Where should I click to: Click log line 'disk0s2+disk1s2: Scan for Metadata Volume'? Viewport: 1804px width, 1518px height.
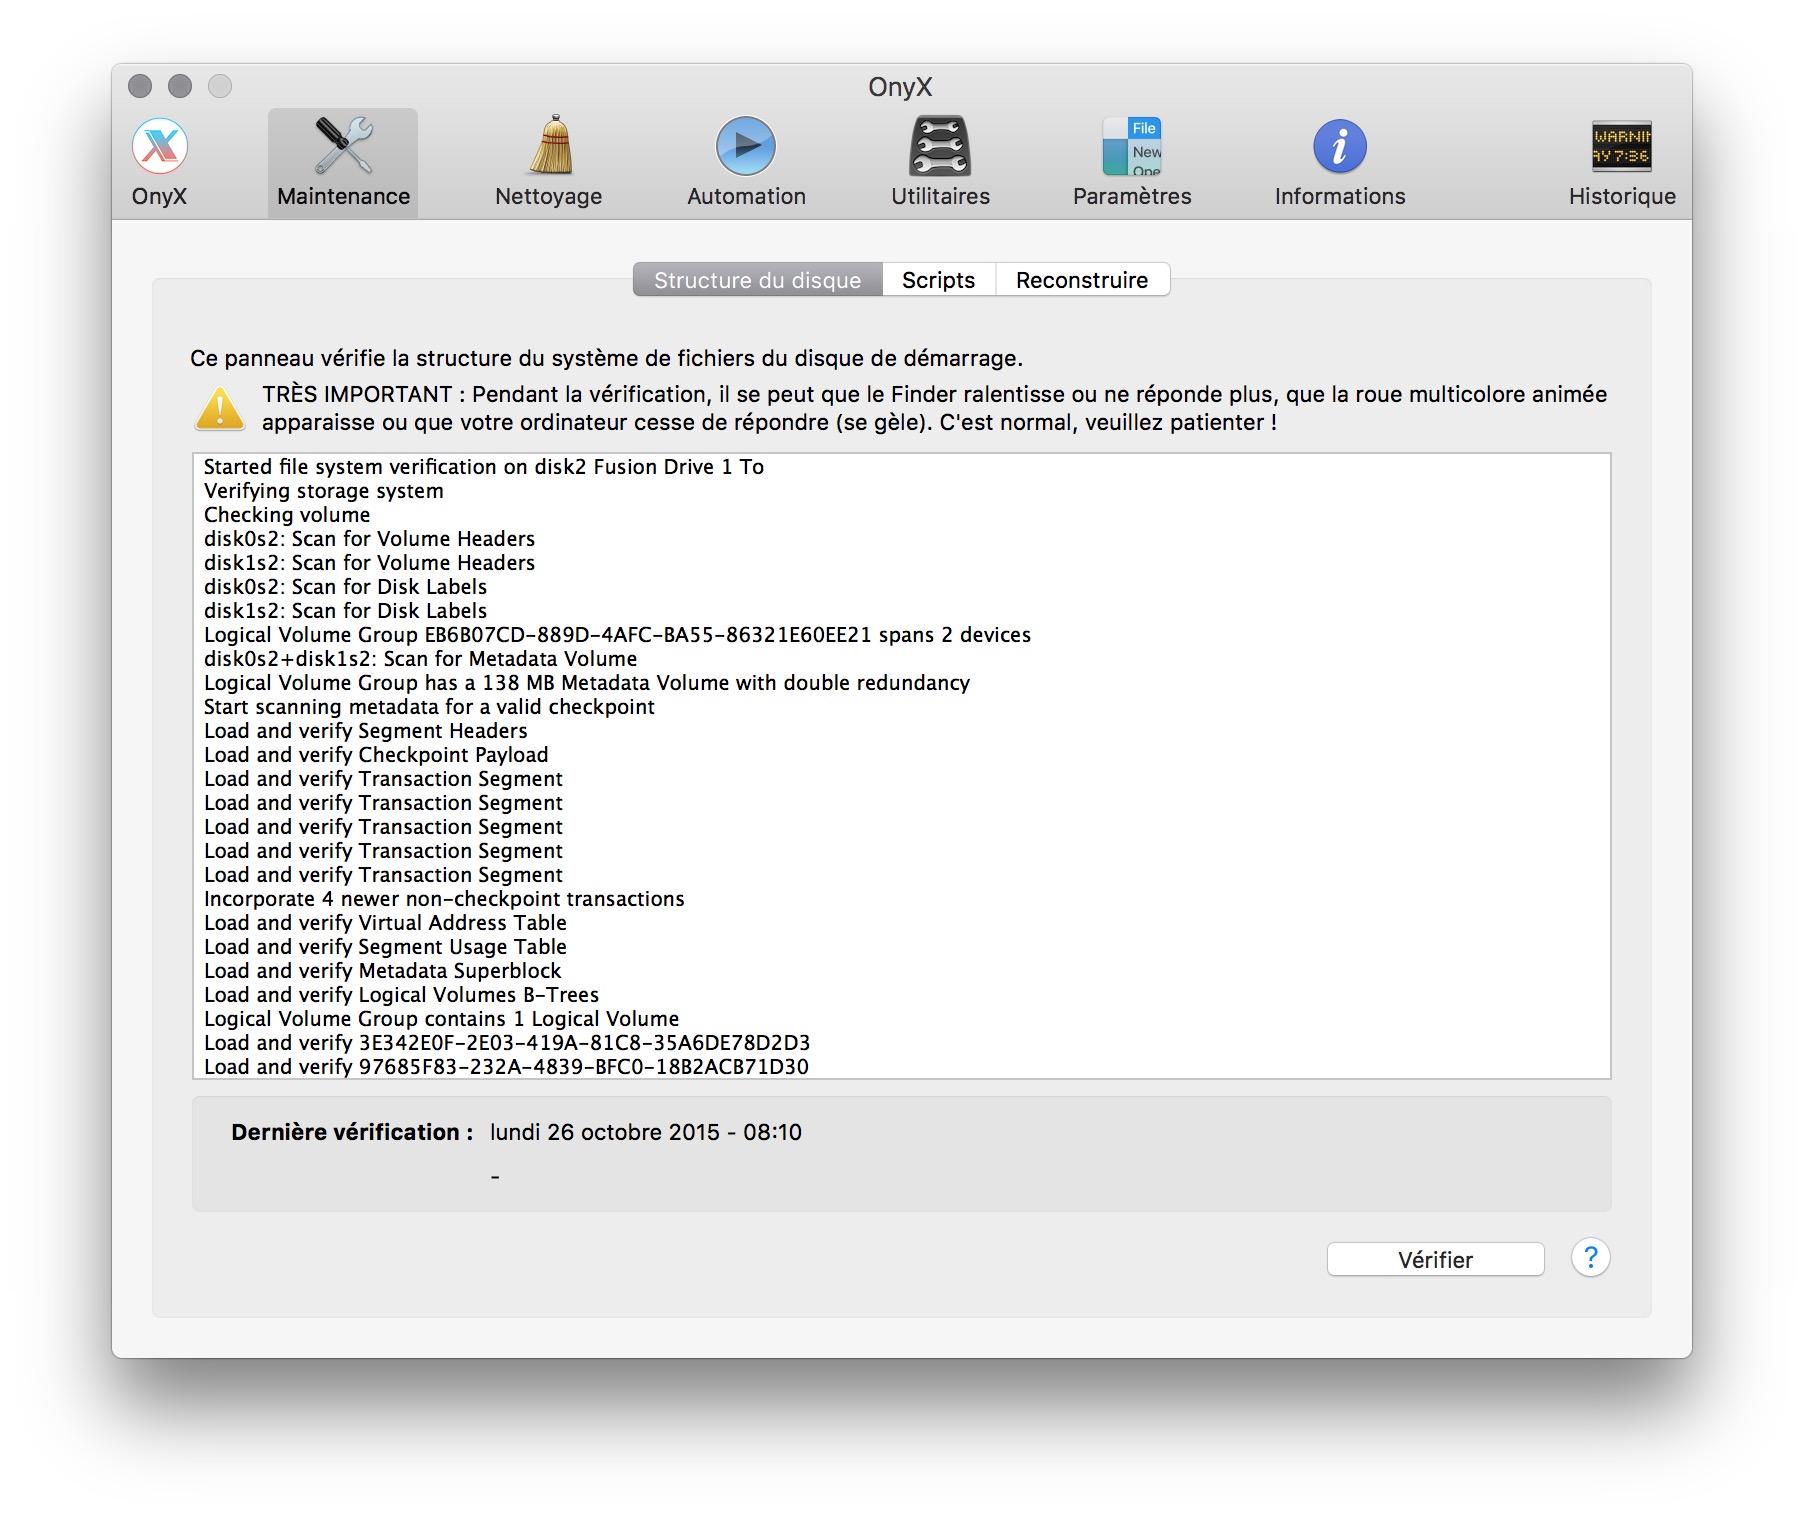421,659
